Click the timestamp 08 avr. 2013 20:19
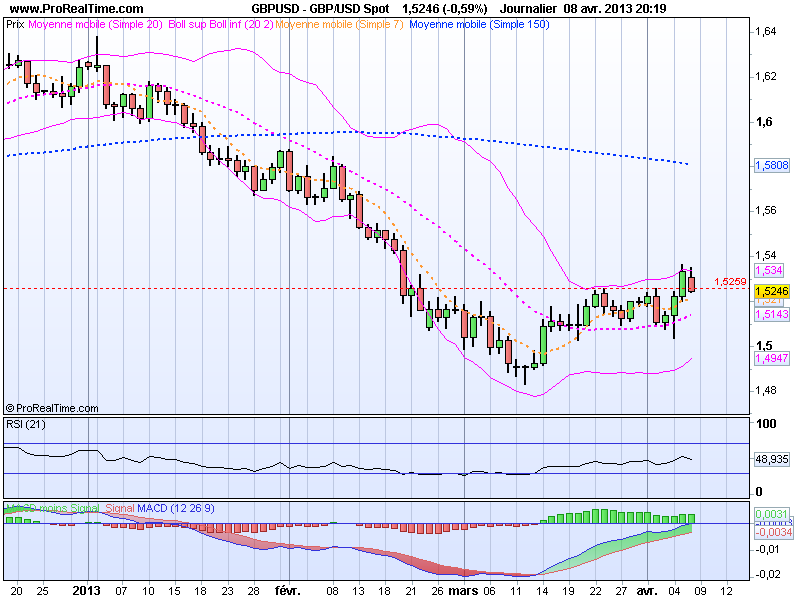800x600 pixels. [615, 9]
